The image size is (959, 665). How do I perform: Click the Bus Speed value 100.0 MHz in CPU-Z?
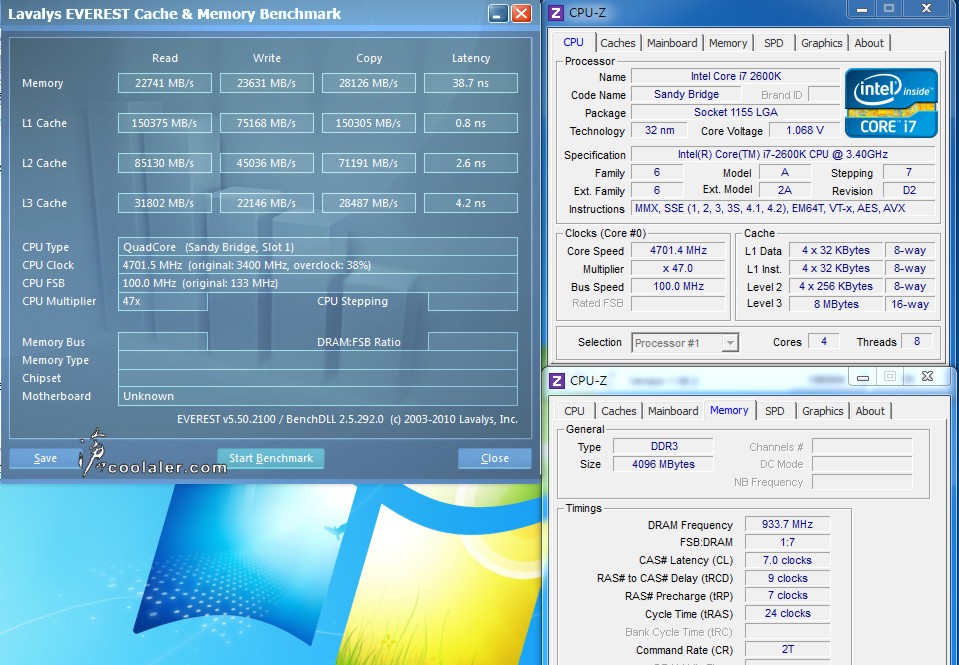pos(678,286)
